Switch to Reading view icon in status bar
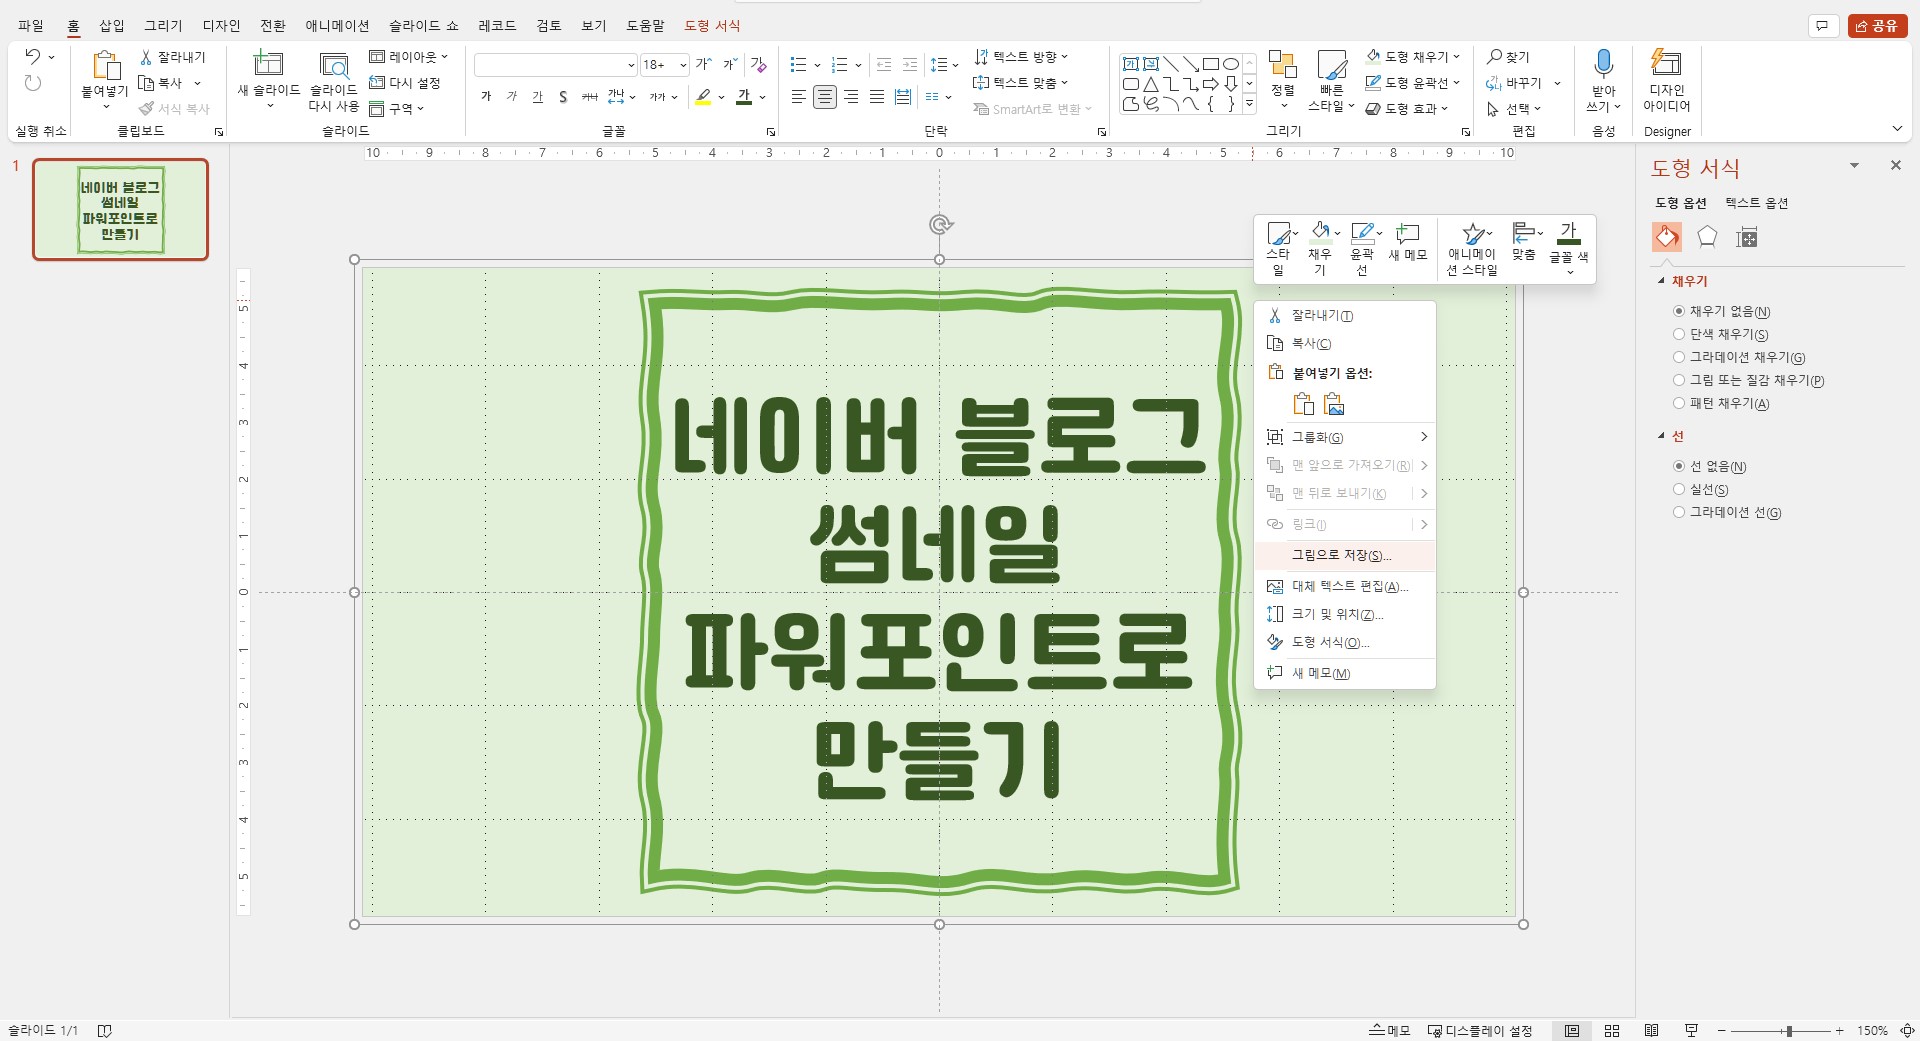 [1652, 1031]
